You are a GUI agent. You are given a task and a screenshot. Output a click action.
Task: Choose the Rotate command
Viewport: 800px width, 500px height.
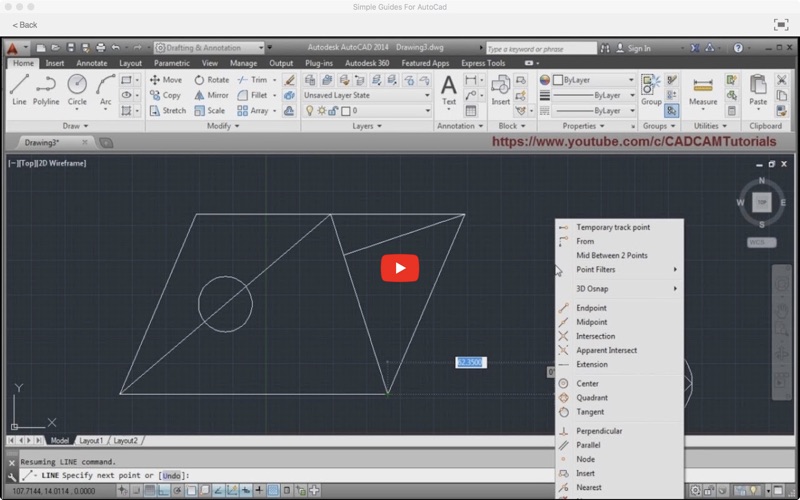coord(211,80)
